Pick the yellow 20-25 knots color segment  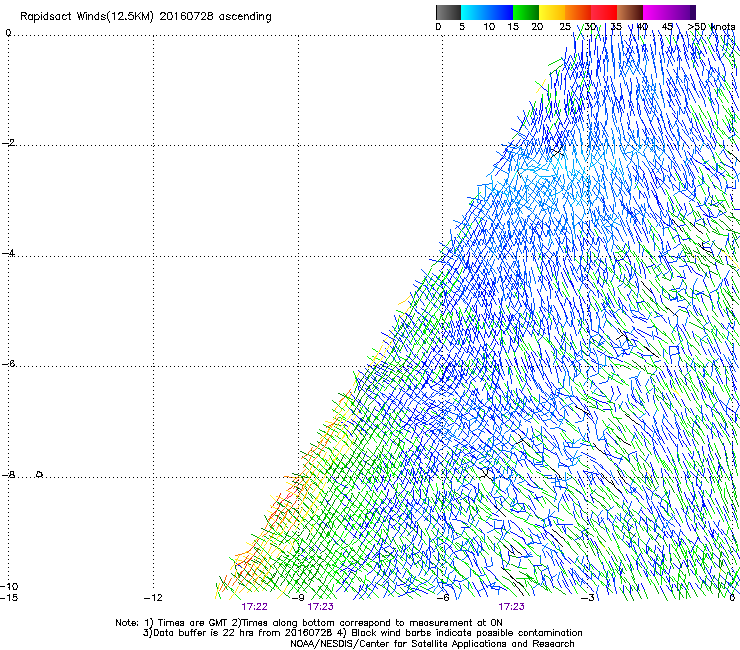pyautogui.click(x=552, y=12)
